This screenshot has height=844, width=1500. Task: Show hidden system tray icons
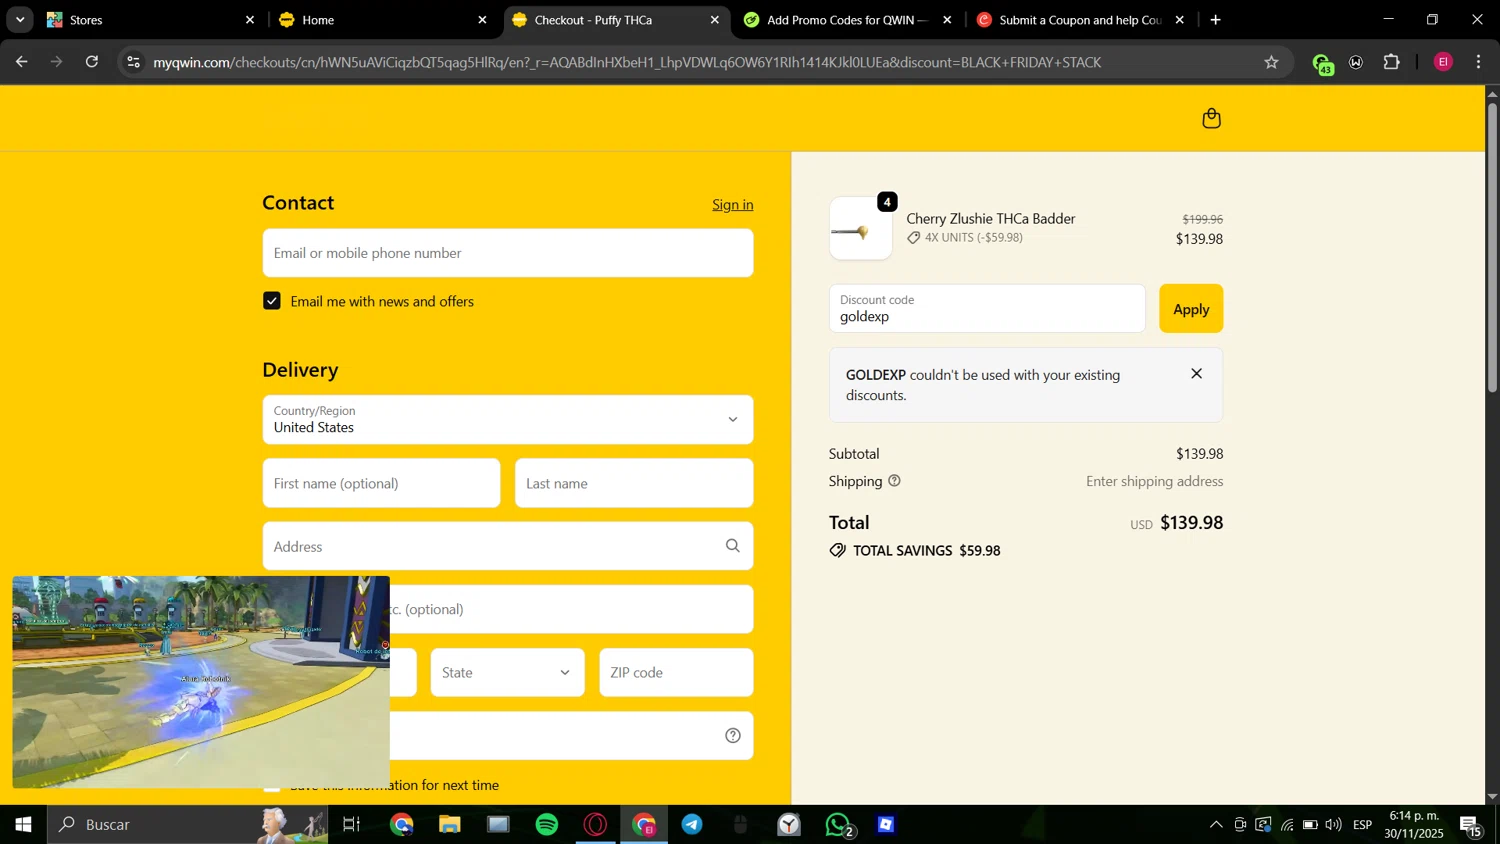(x=1215, y=825)
